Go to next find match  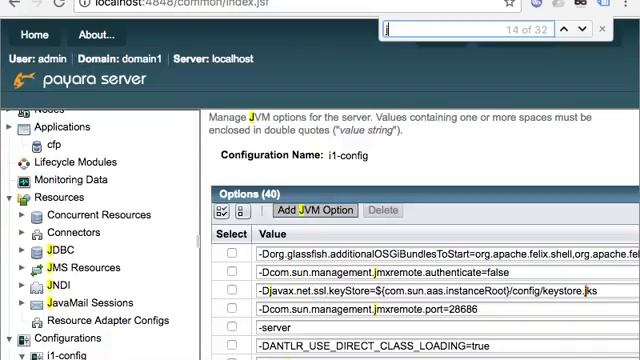coord(582,29)
